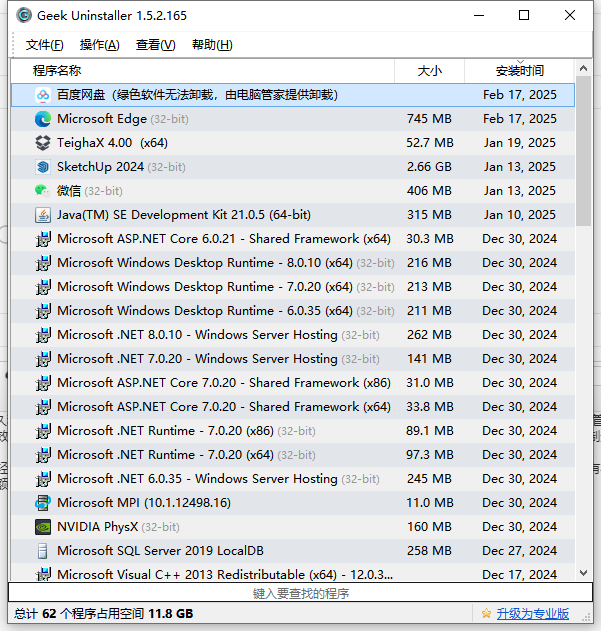Click SQL Server 2019 LocalDB icon
Screen dimensions: 601x631
coord(43,551)
